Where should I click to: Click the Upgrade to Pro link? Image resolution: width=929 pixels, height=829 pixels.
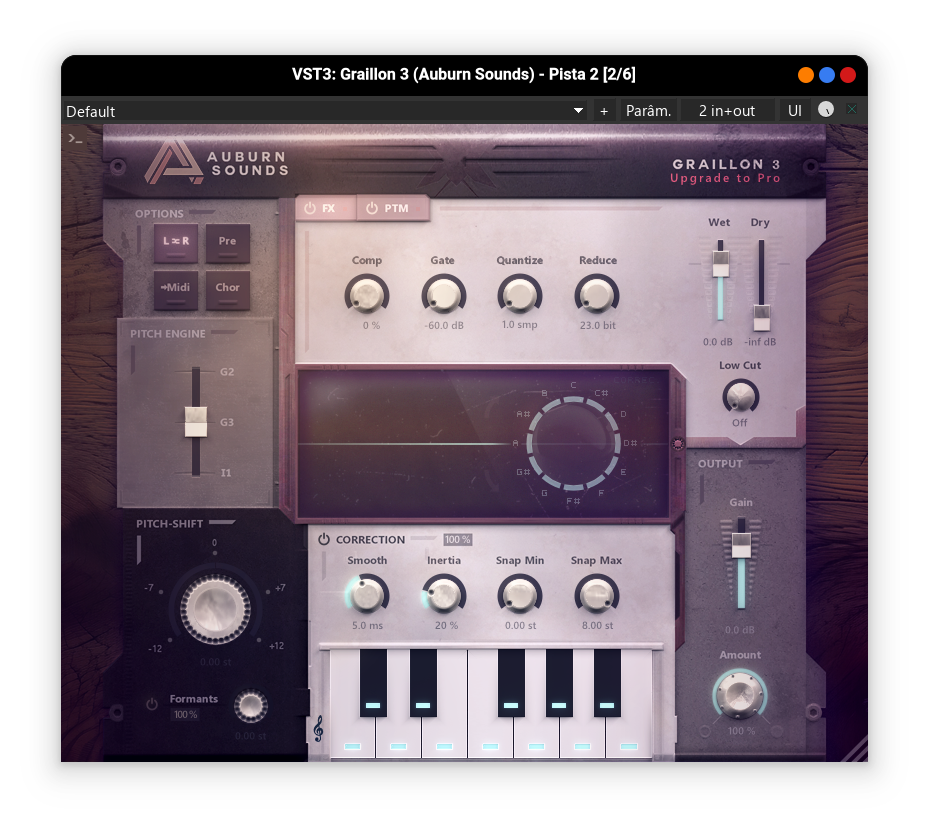[x=725, y=179]
